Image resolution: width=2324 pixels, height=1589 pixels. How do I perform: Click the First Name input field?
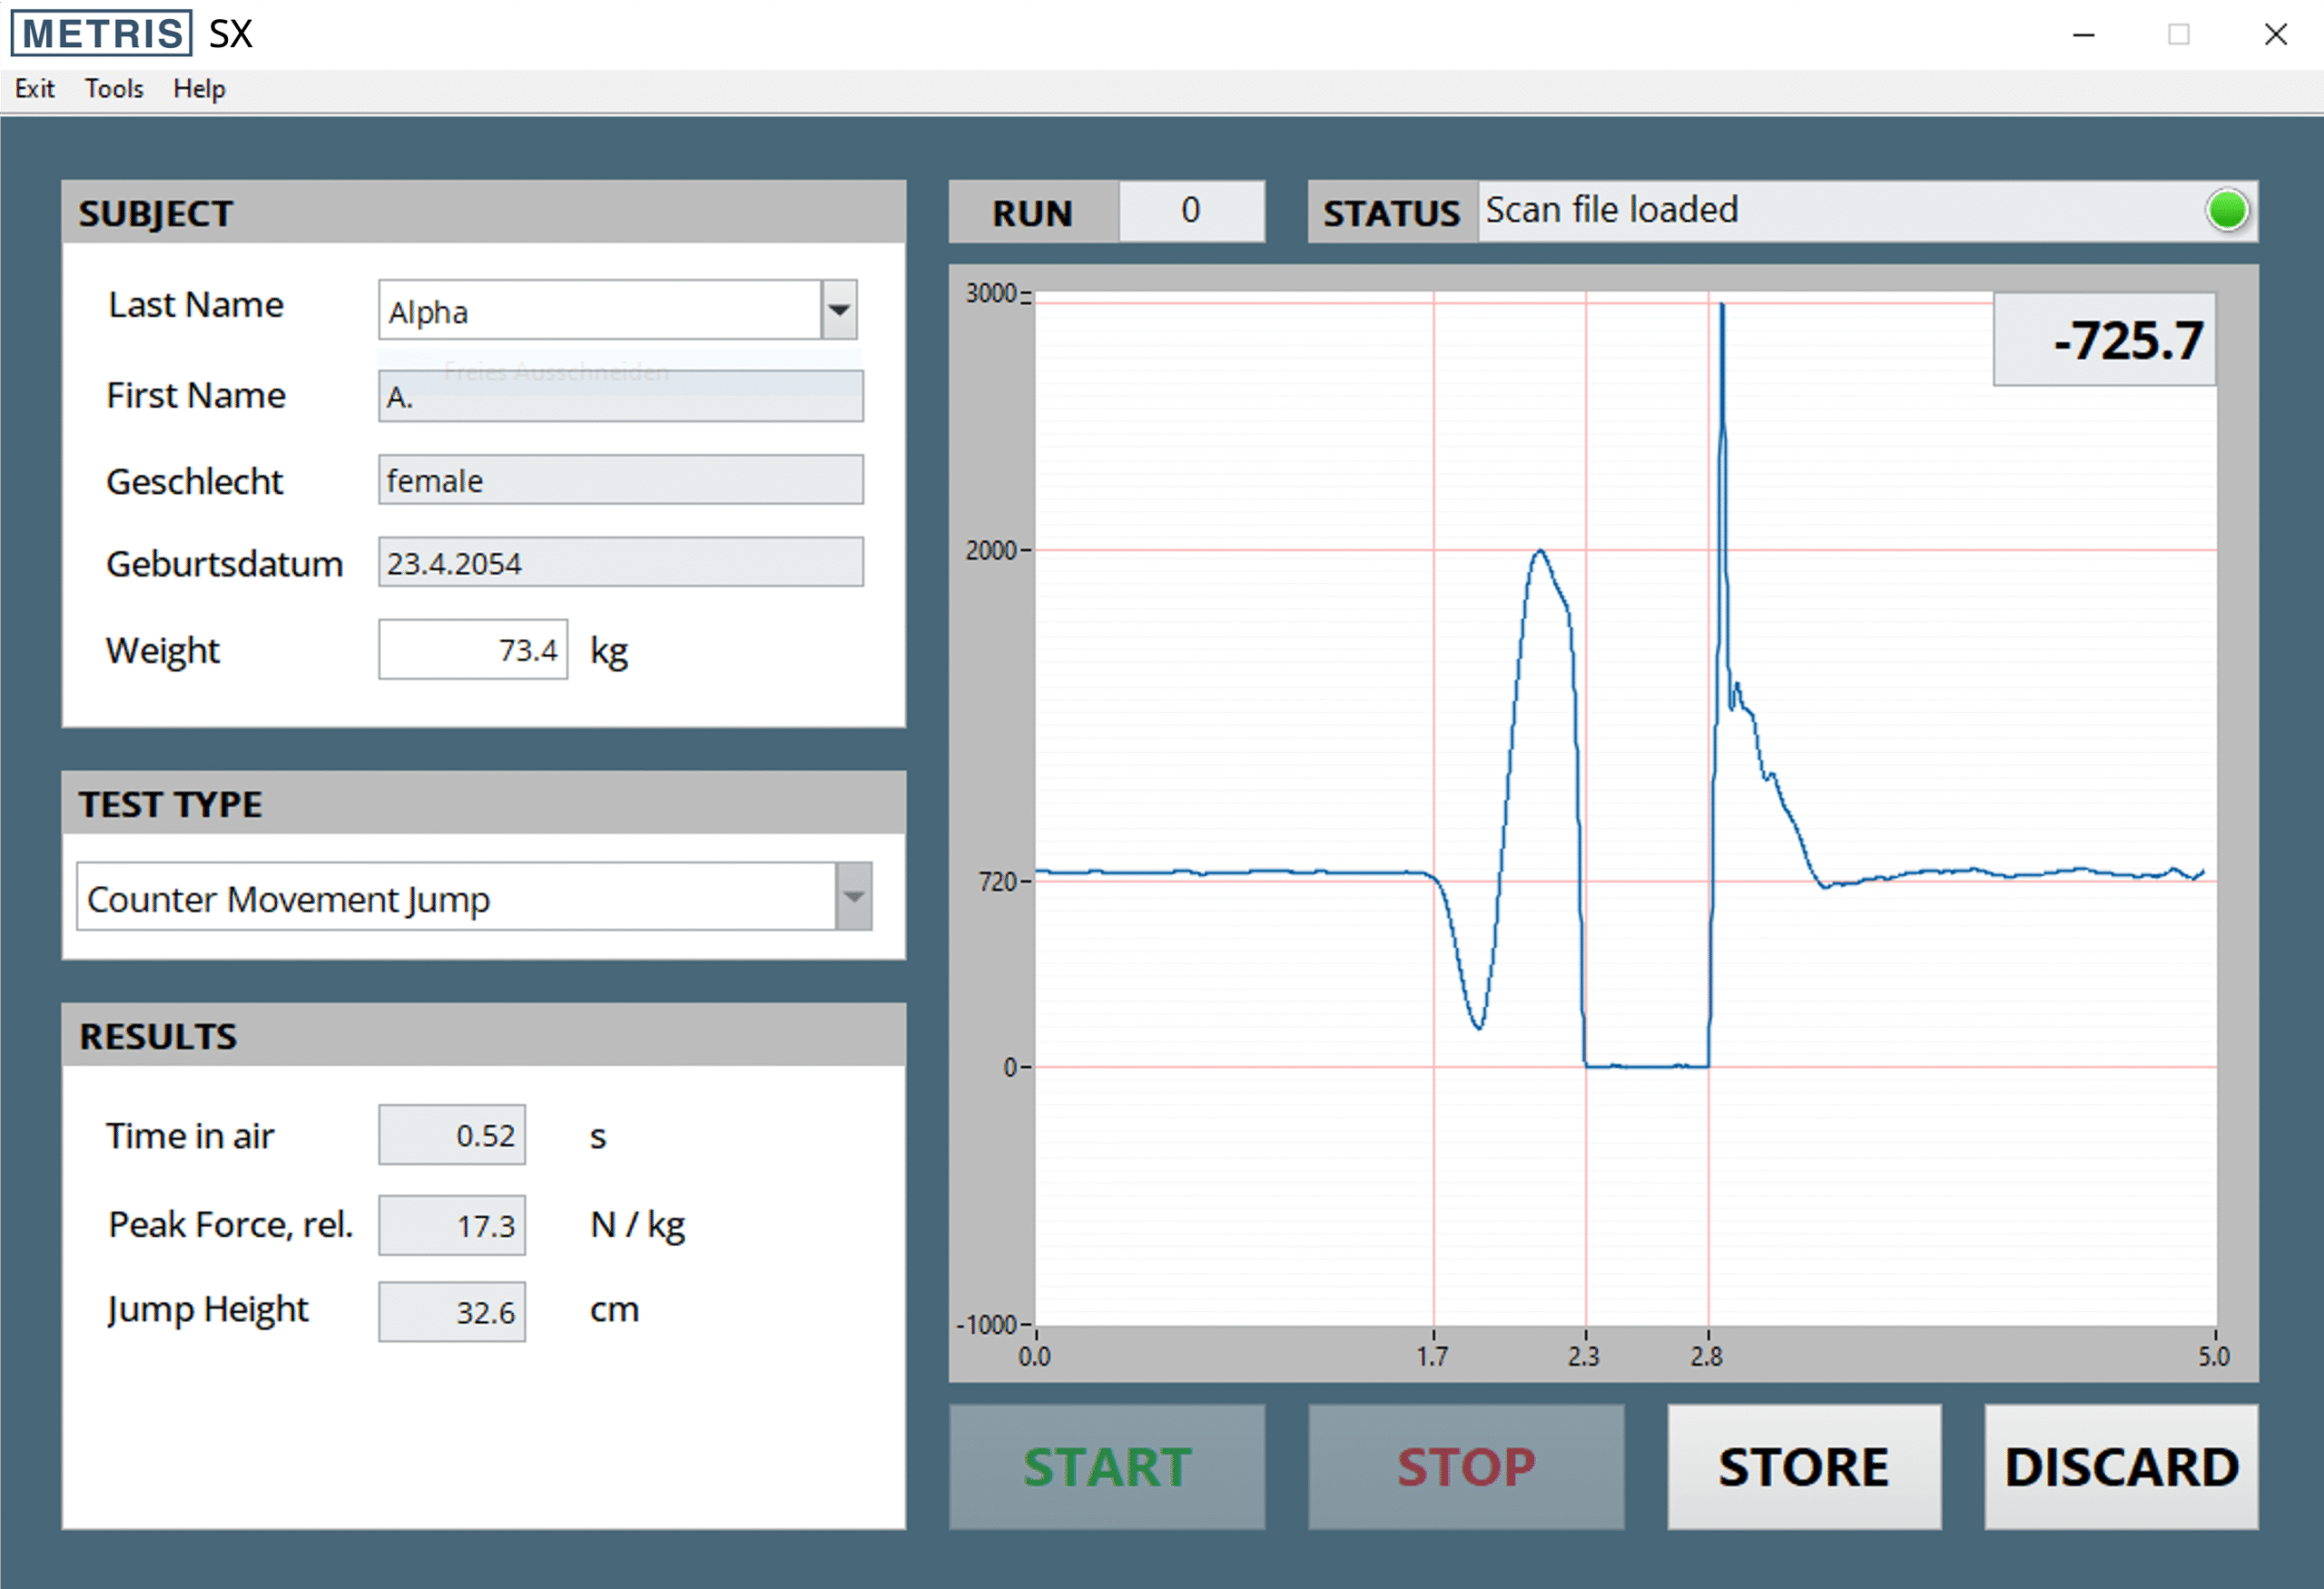tap(619, 396)
